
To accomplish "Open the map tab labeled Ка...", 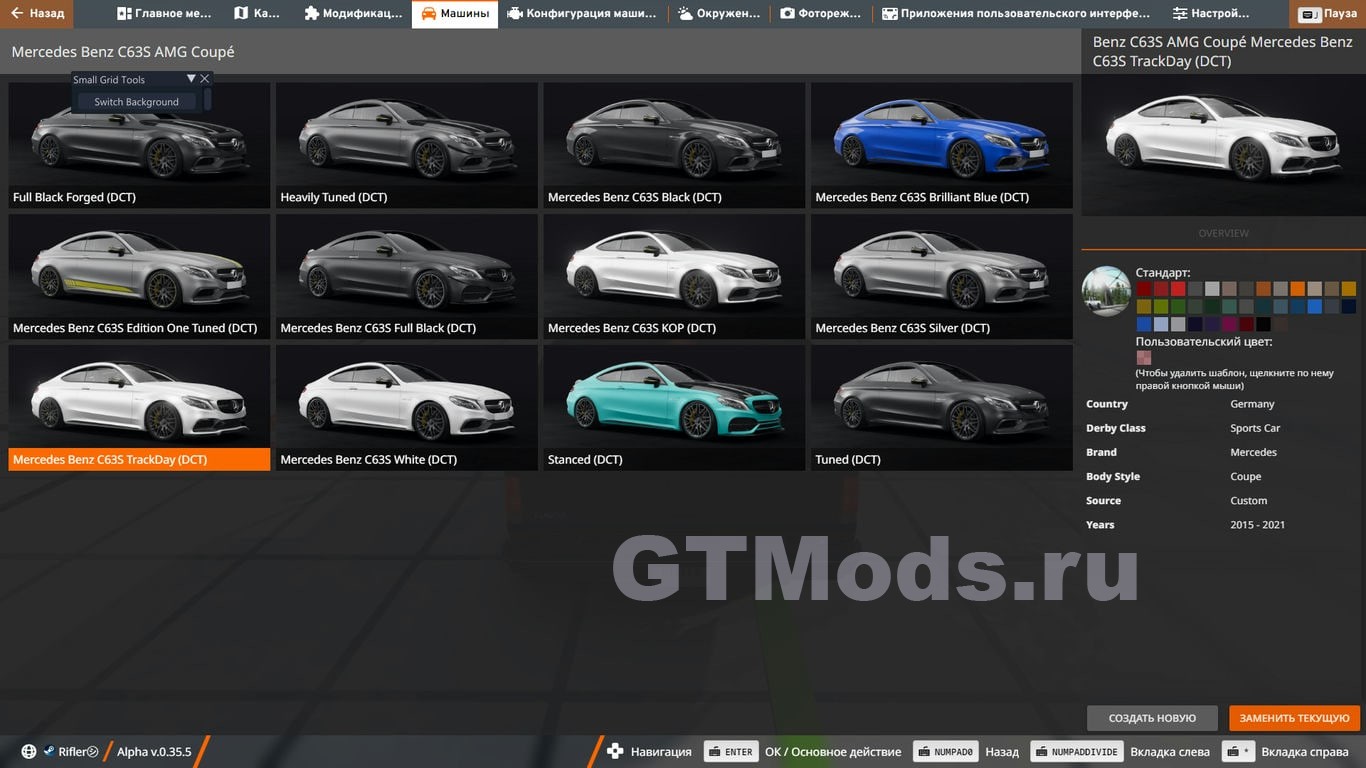I will coord(256,14).
